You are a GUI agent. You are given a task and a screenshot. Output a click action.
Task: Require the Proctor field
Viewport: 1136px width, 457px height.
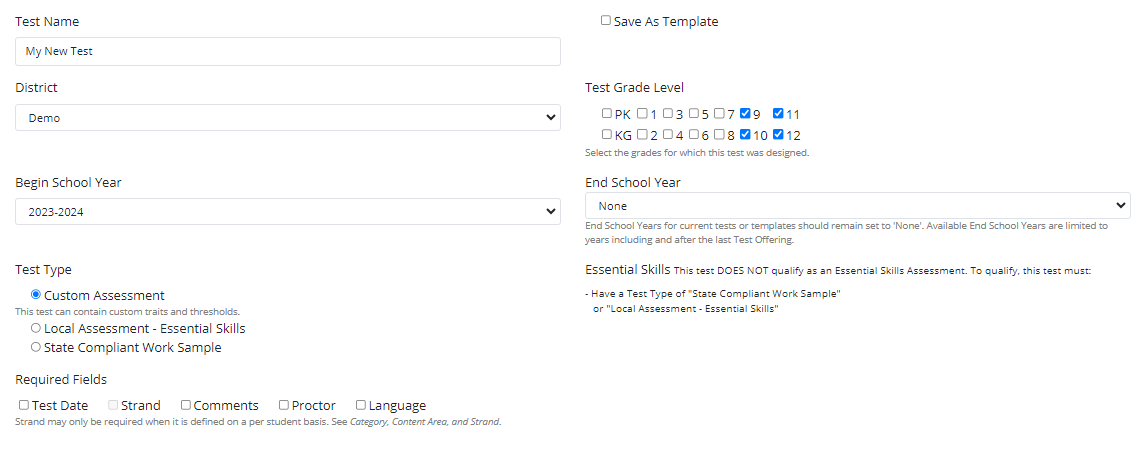tap(284, 405)
